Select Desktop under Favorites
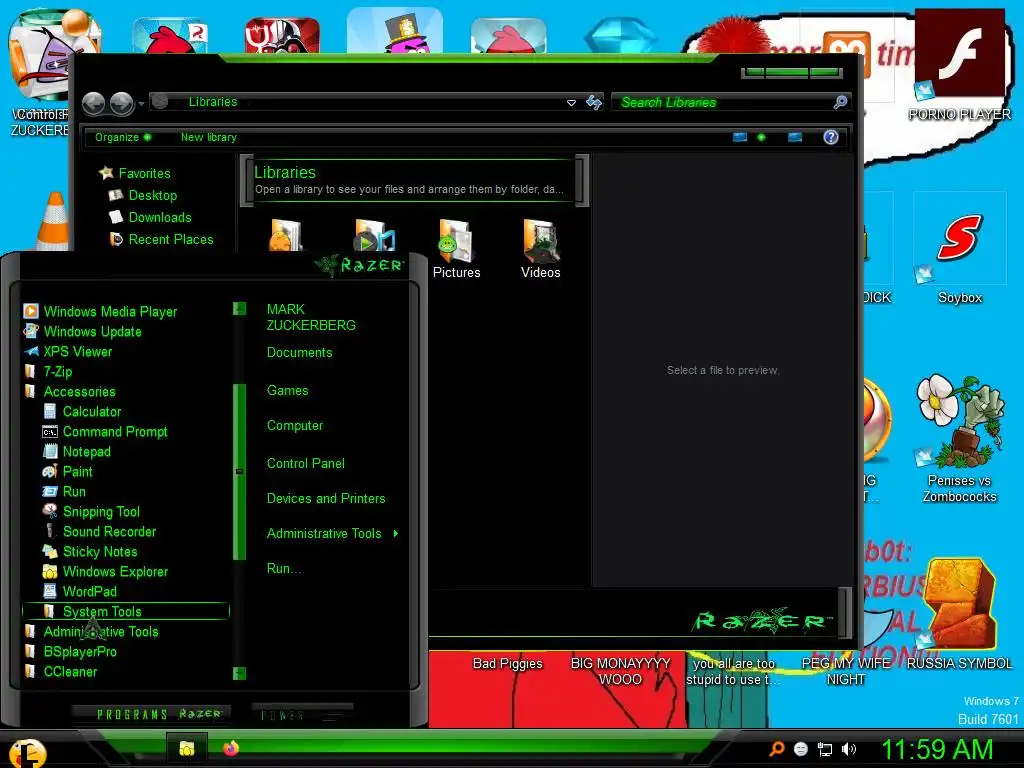The width and height of the screenshot is (1024, 768). [x=143, y=195]
